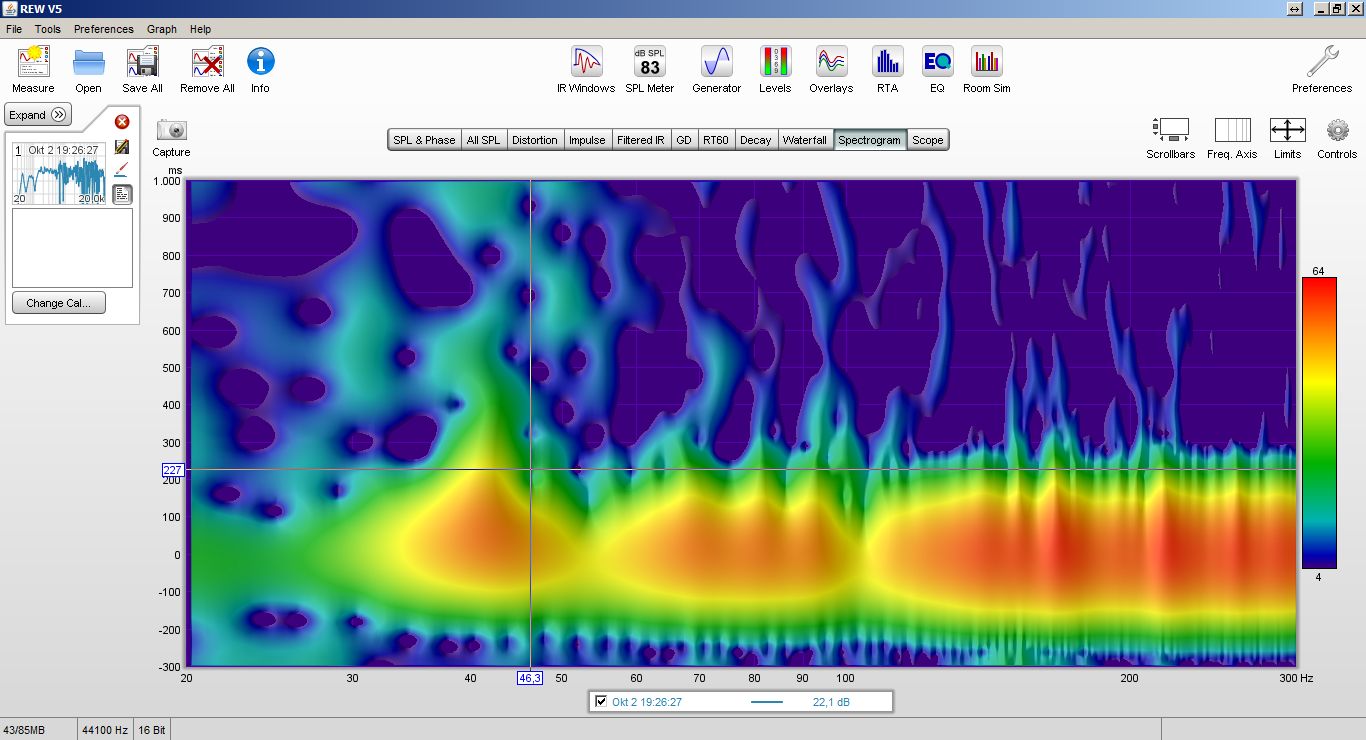Open the Preferences menu
This screenshot has width=1366, height=740.
point(104,29)
